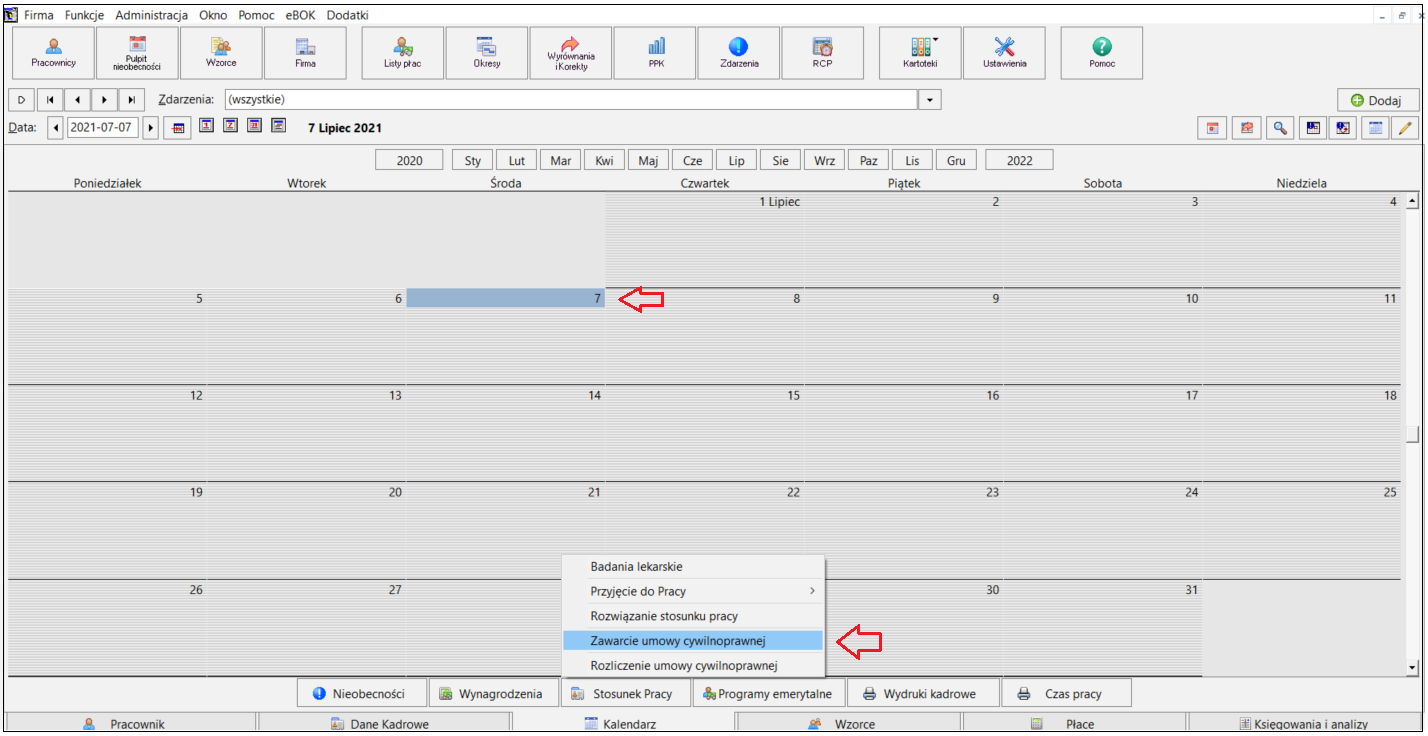Click the calendar export arrow icon

[x=1246, y=128]
